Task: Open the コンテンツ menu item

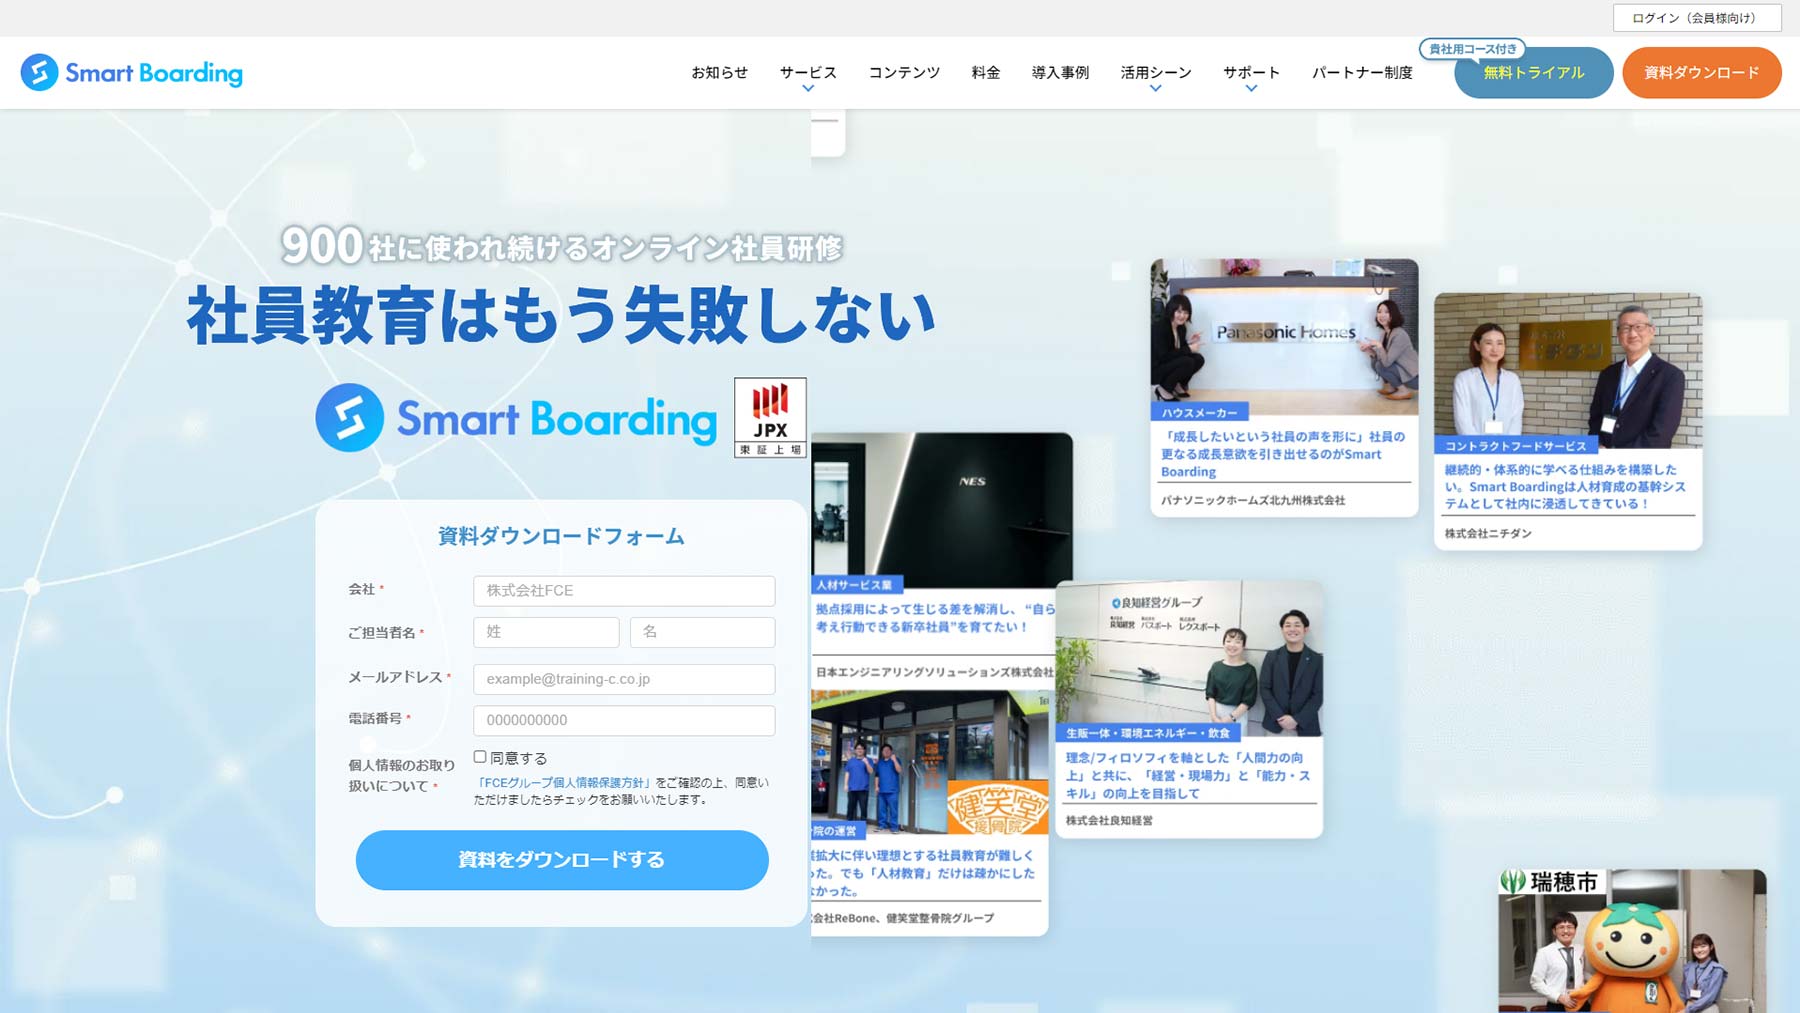Action: (x=904, y=72)
